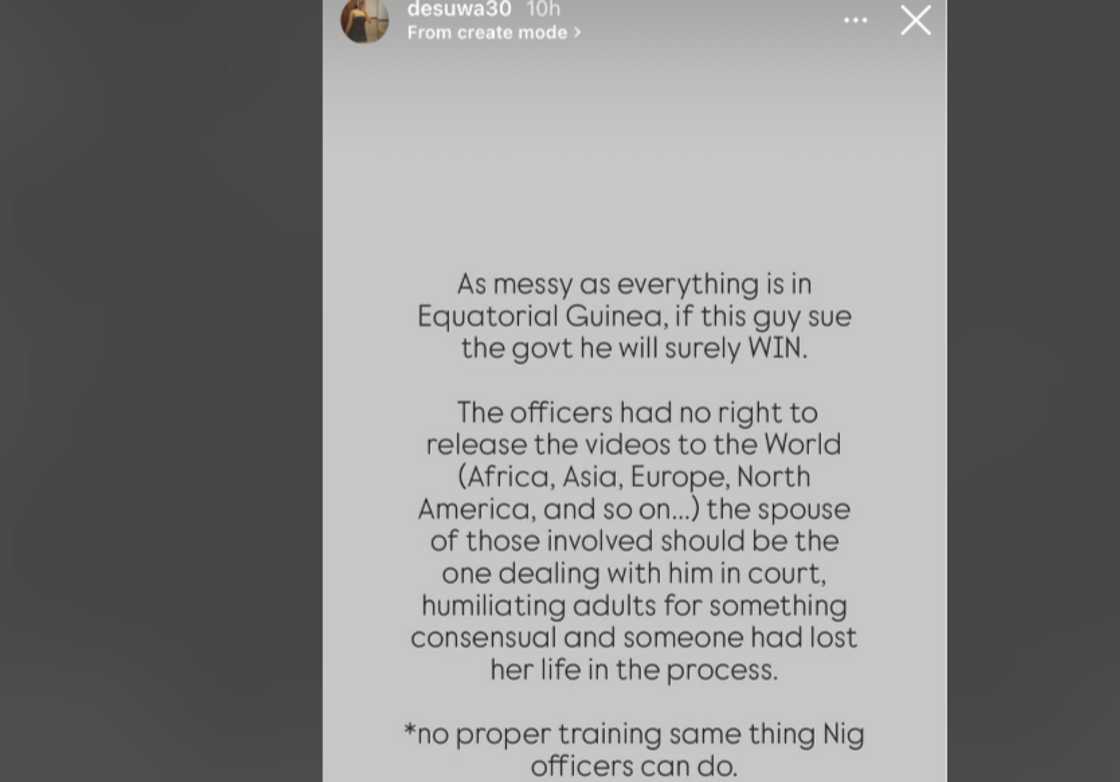The height and width of the screenshot is (782, 1120).
Task: Tap the story text about Equatorial Guinea
Action: [x=634, y=315]
